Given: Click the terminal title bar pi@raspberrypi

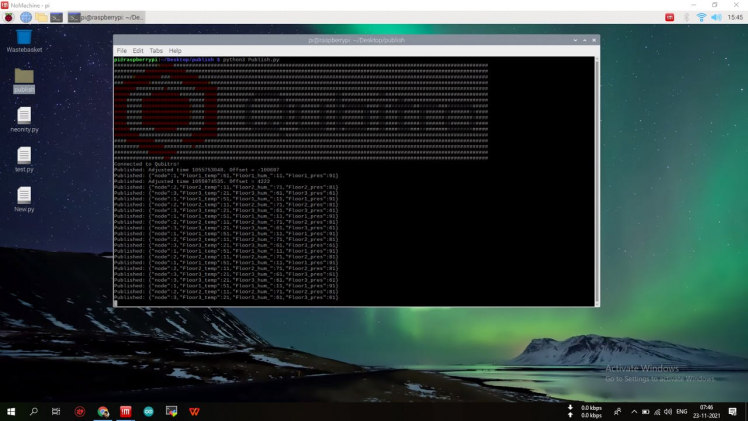Looking at the screenshot, I should tap(356, 41).
